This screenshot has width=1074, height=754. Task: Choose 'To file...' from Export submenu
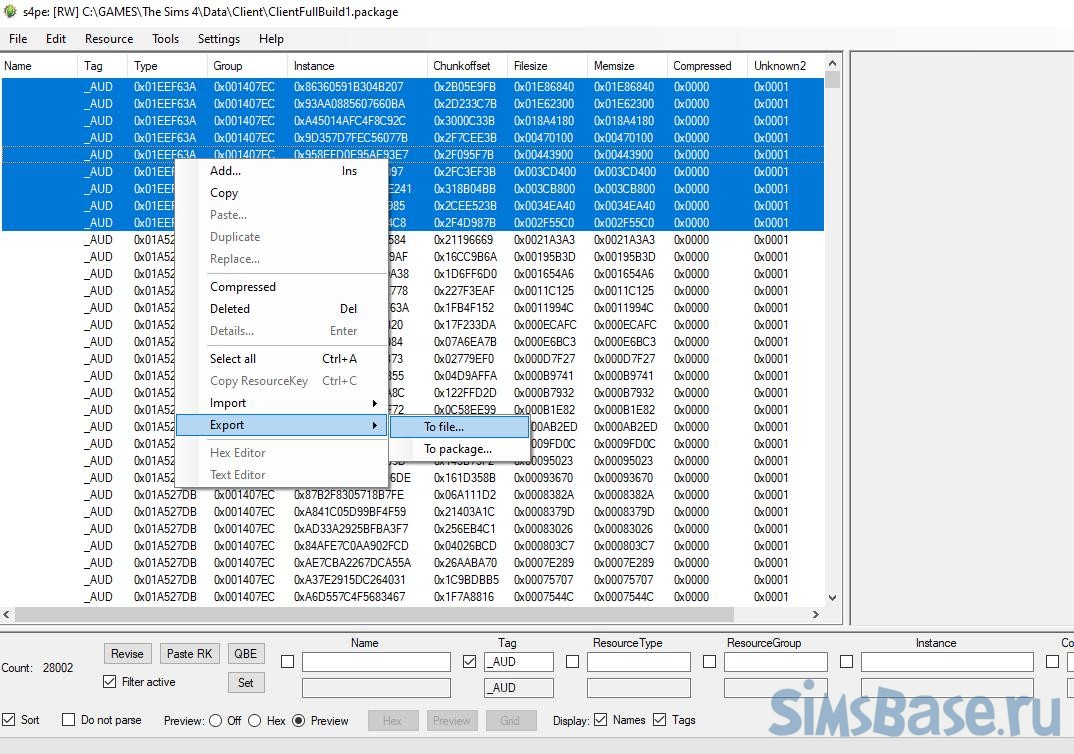point(444,427)
